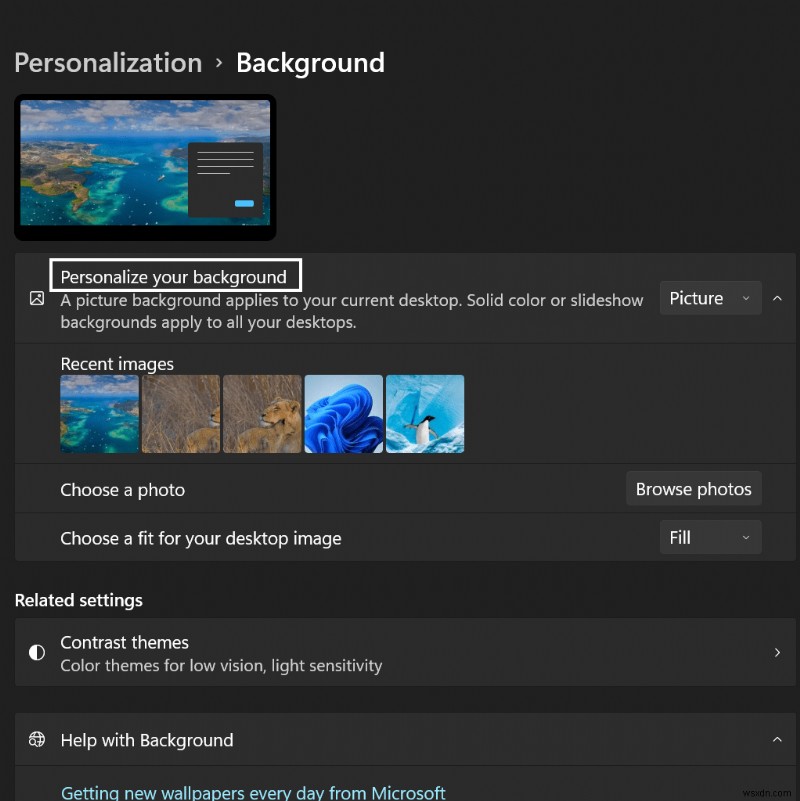The image size is (800, 801).
Task: Click the Browse photos button
Action: click(693, 489)
